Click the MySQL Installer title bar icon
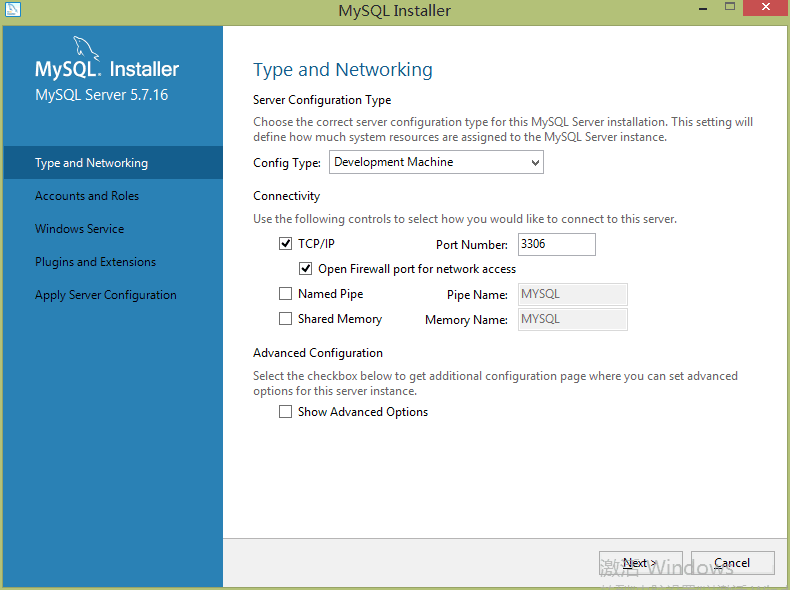The height and width of the screenshot is (590, 790). pos(13,10)
